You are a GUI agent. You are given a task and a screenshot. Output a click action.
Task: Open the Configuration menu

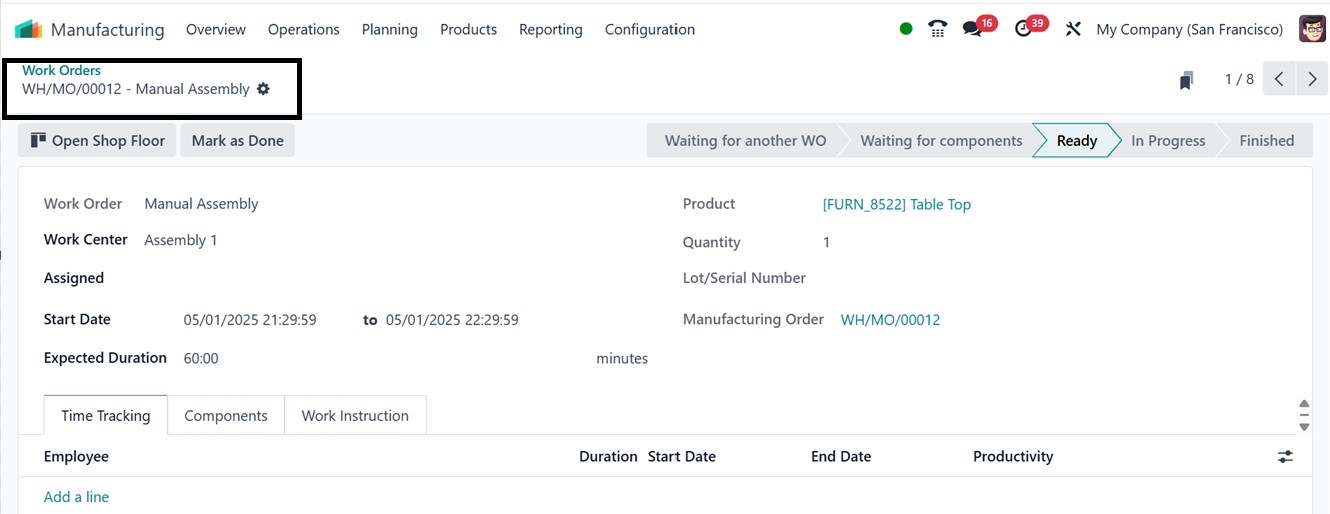[649, 29]
